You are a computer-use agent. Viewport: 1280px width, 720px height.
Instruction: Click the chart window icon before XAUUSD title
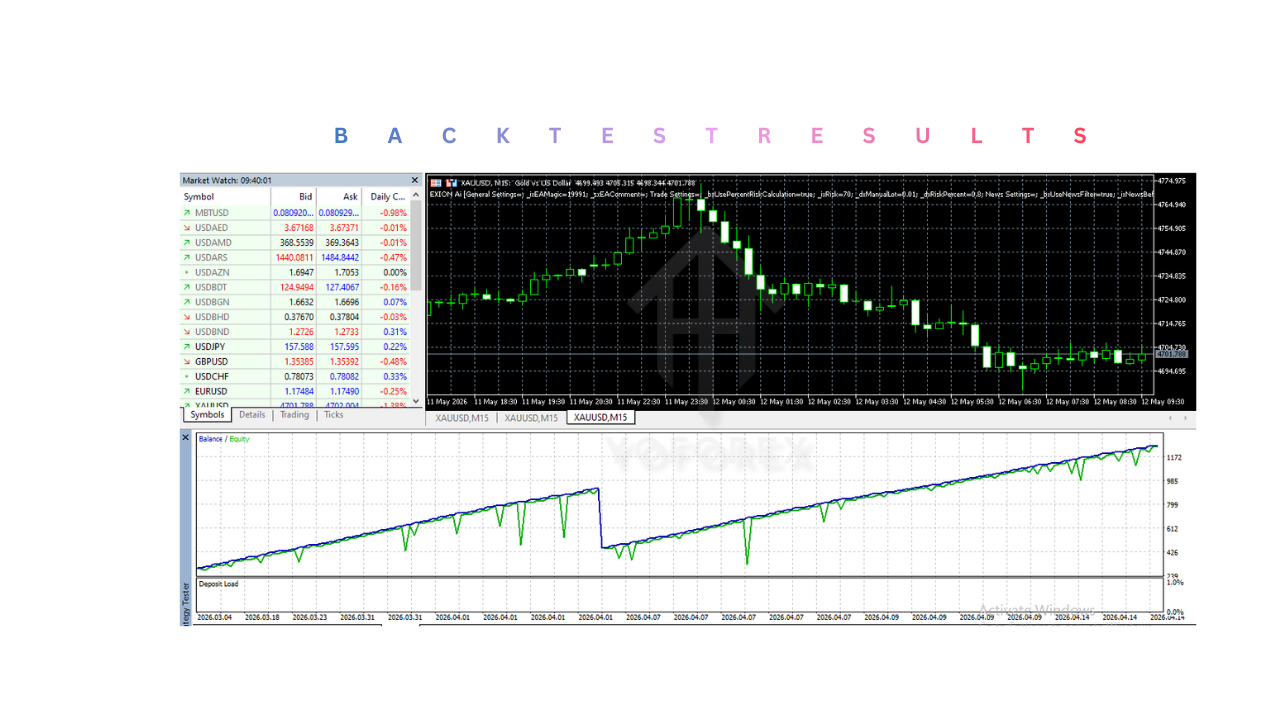(435, 183)
